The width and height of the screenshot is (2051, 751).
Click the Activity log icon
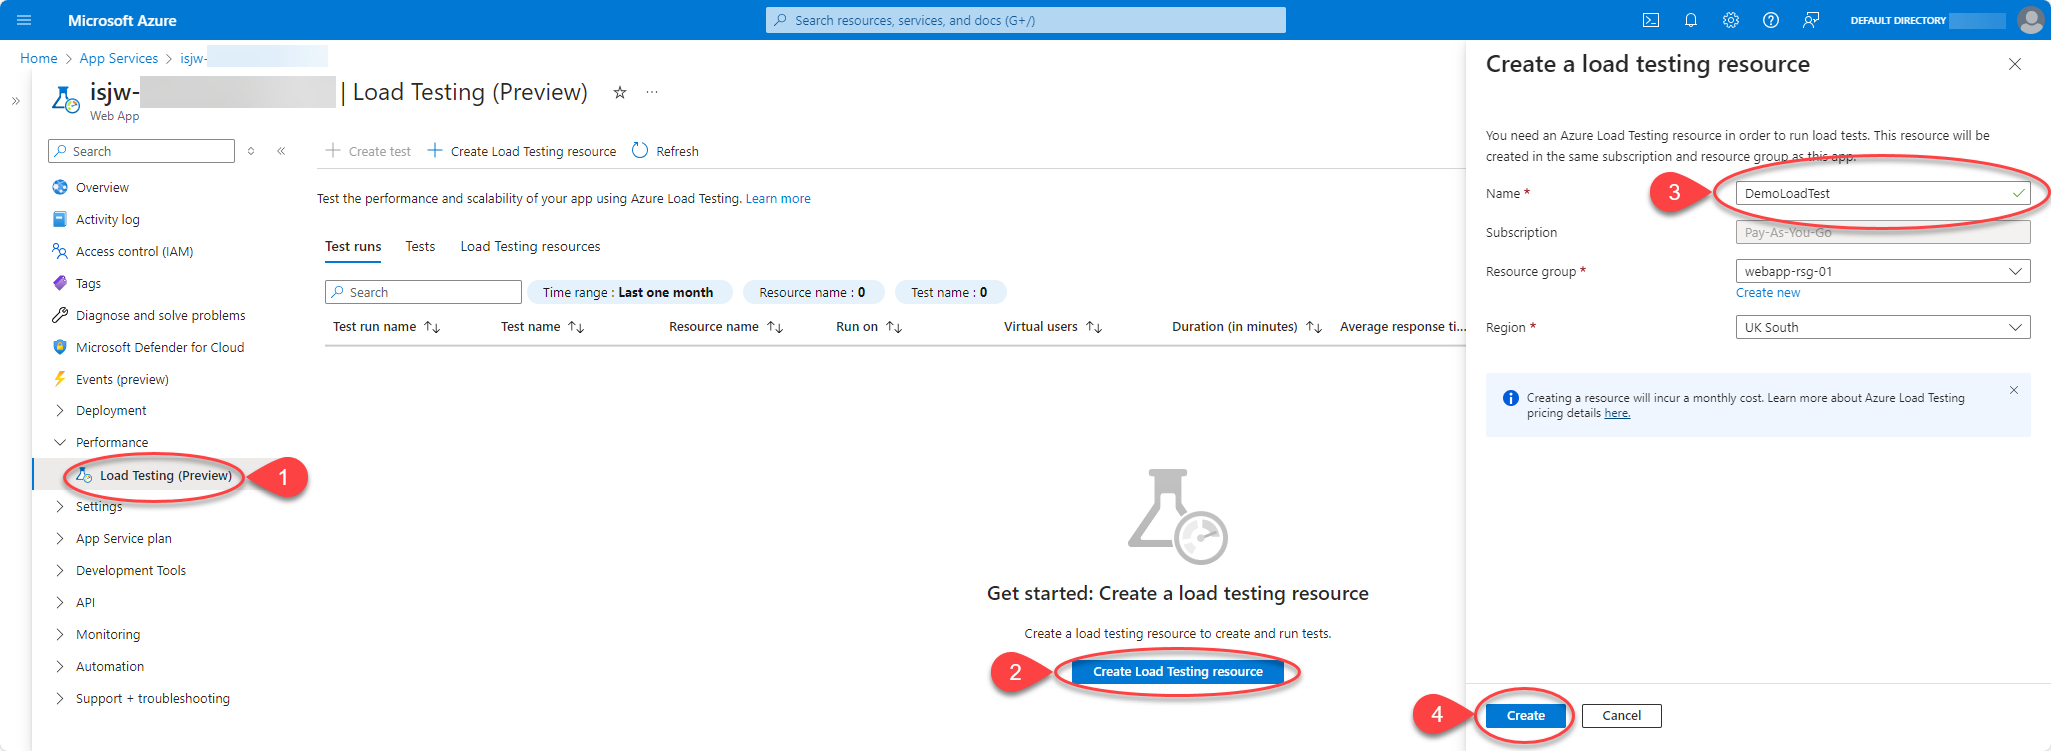(x=60, y=219)
